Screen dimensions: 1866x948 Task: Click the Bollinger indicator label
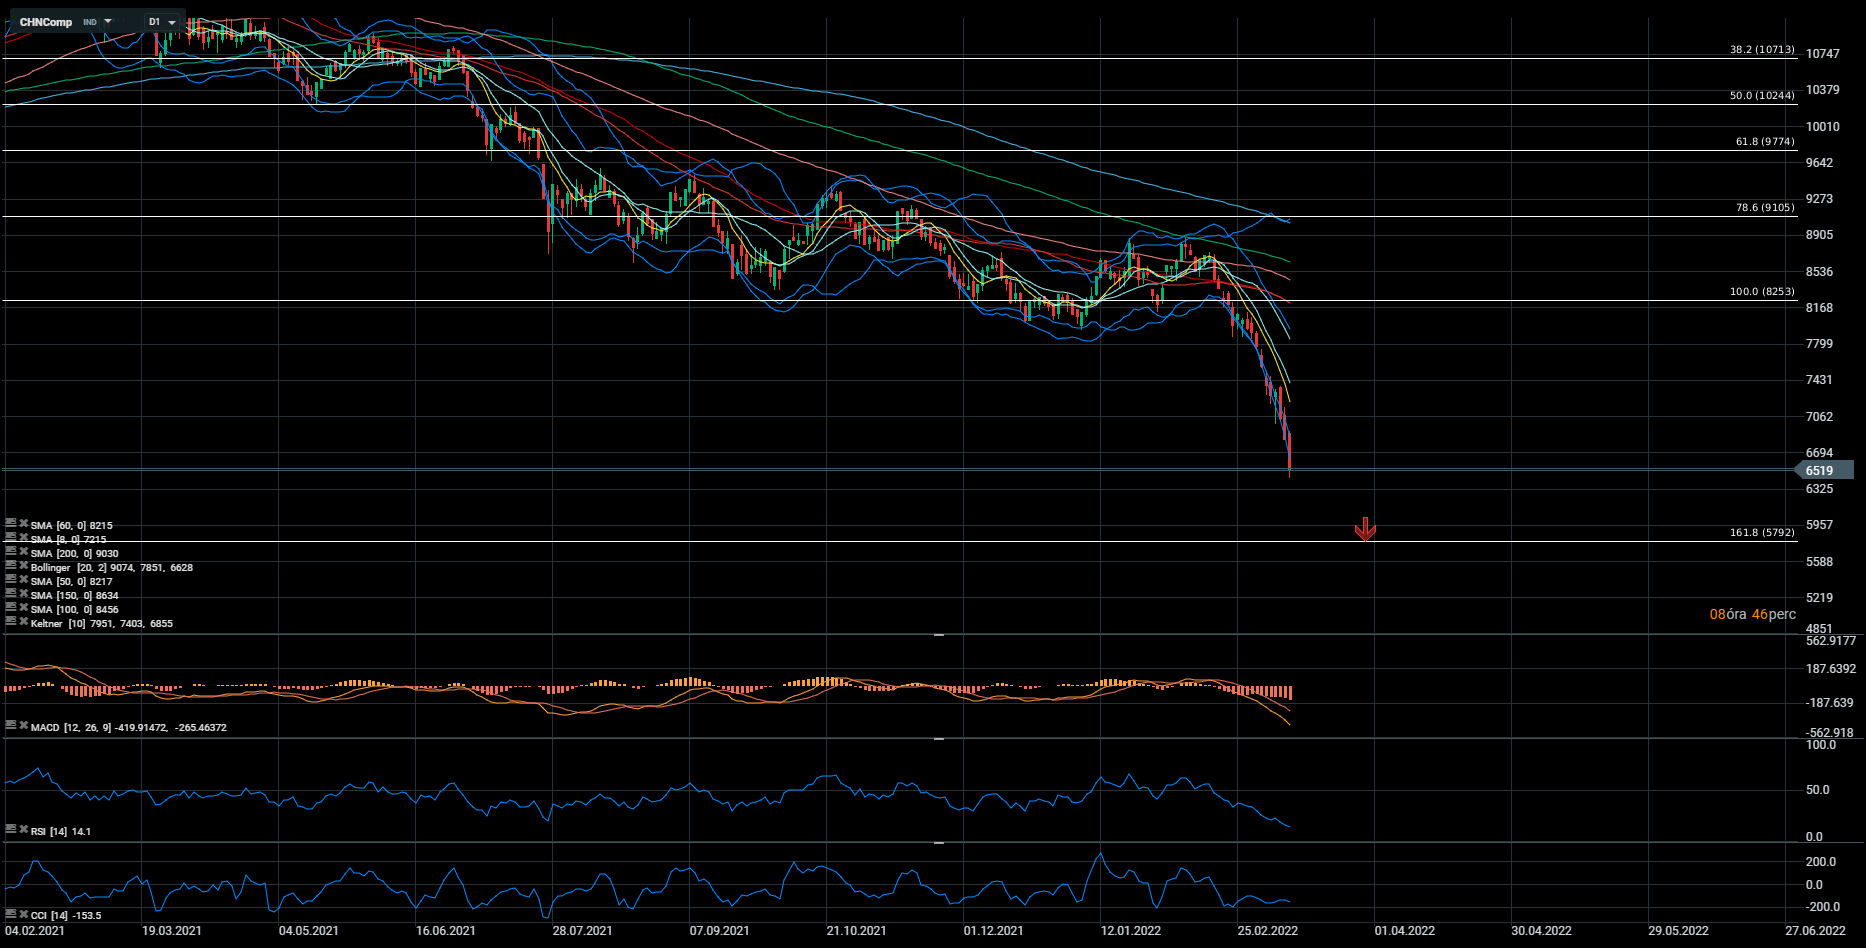point(50,568)
